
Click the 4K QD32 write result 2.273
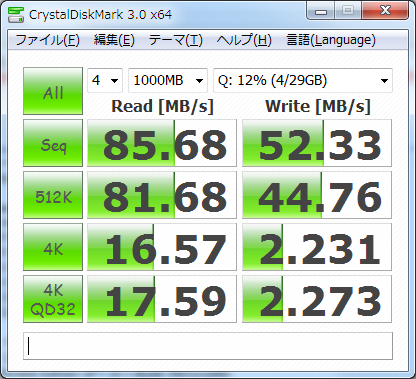pos(317,299)
